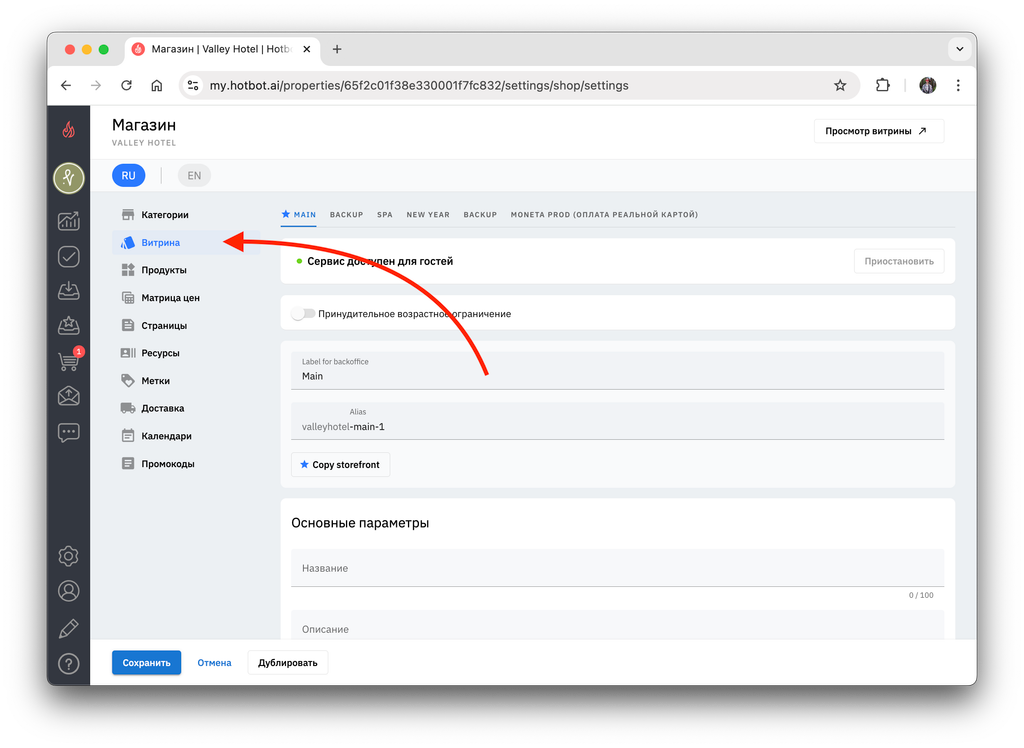Select the NEW YEAR storefront tab
The width and height of the screenshot is (1024, 748).
coord(428,215)
